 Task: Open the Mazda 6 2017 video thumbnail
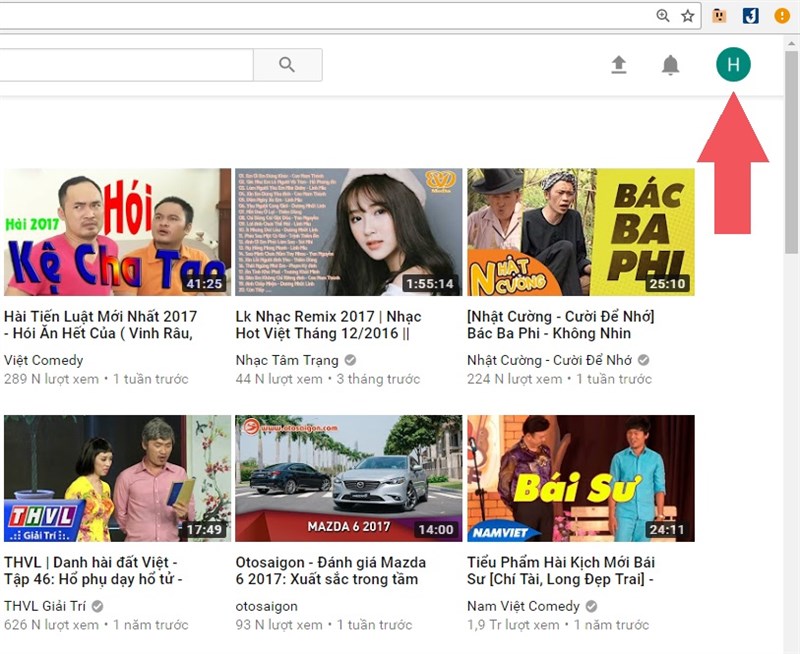[x=348, y=479]
